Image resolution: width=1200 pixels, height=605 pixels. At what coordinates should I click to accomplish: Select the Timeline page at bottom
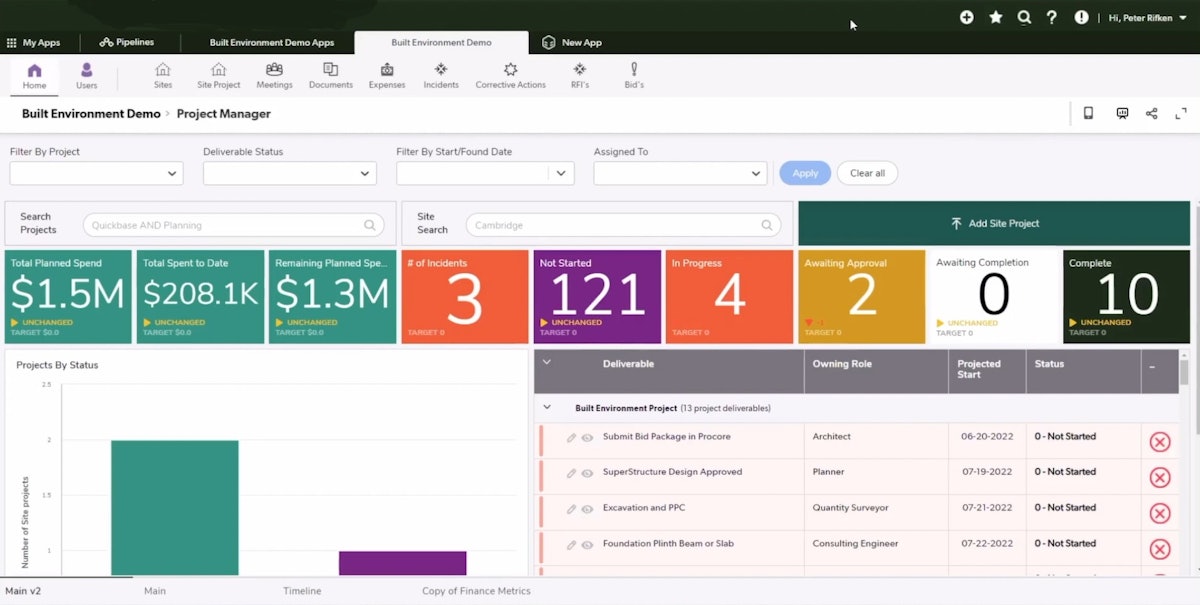[302, 590]
